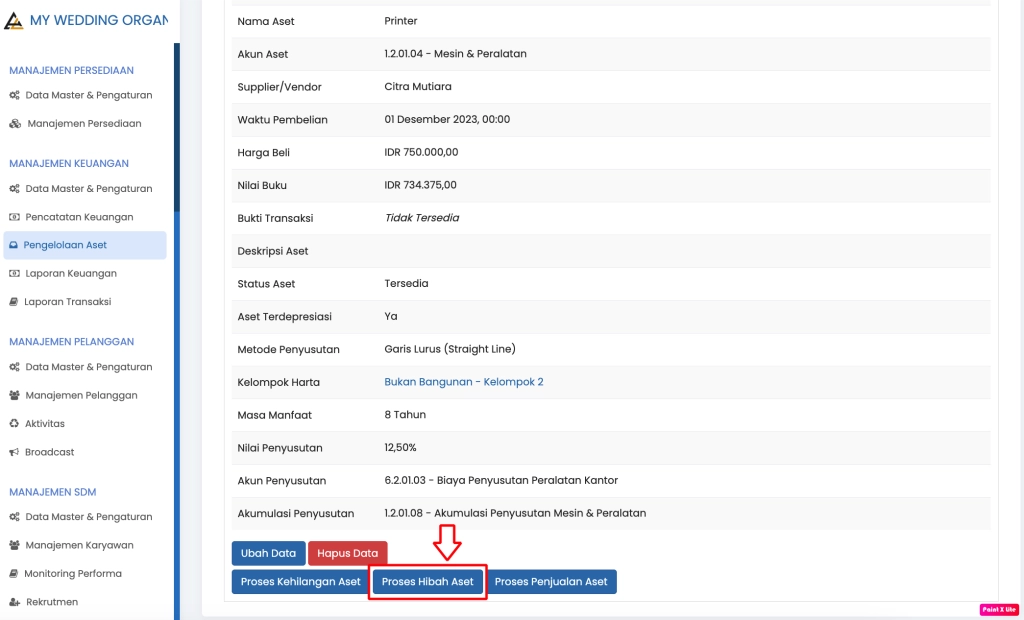Screen dimensions: 1024x620
Task: Click the My Wedding Organizer logo icon
Action: (x=14, y=20)
